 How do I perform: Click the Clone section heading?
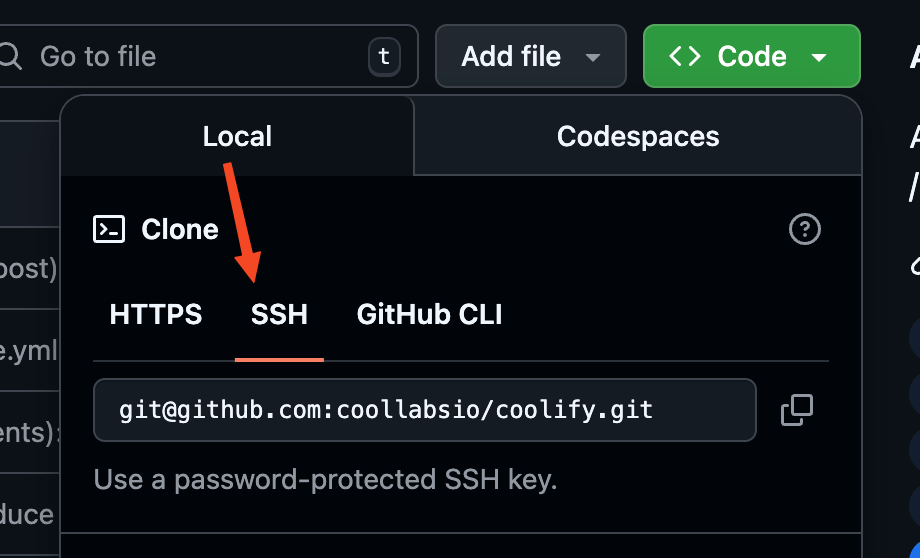click(180, 230)
